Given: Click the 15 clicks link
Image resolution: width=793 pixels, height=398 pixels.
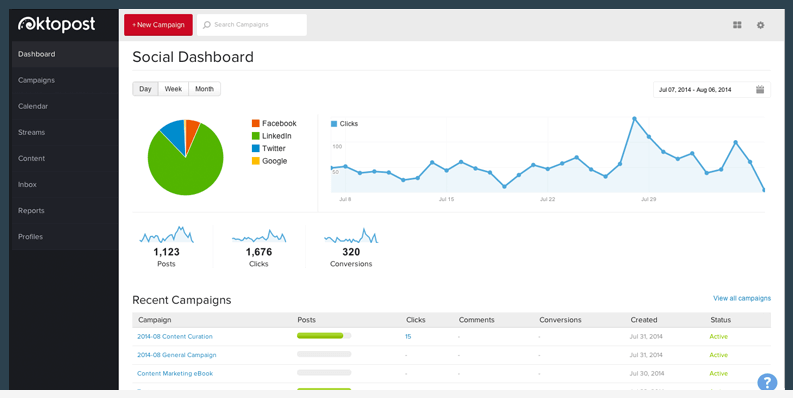Looking at the screenshot, I should click(x=408, y=336).
